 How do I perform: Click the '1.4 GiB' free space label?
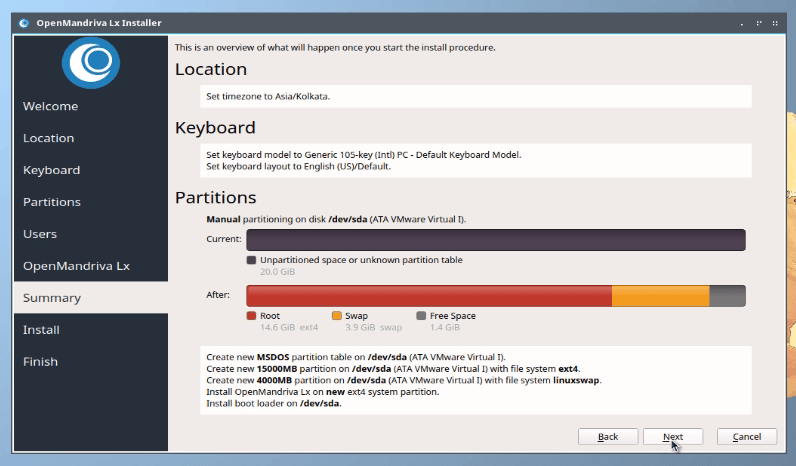[x=445, y=328]
